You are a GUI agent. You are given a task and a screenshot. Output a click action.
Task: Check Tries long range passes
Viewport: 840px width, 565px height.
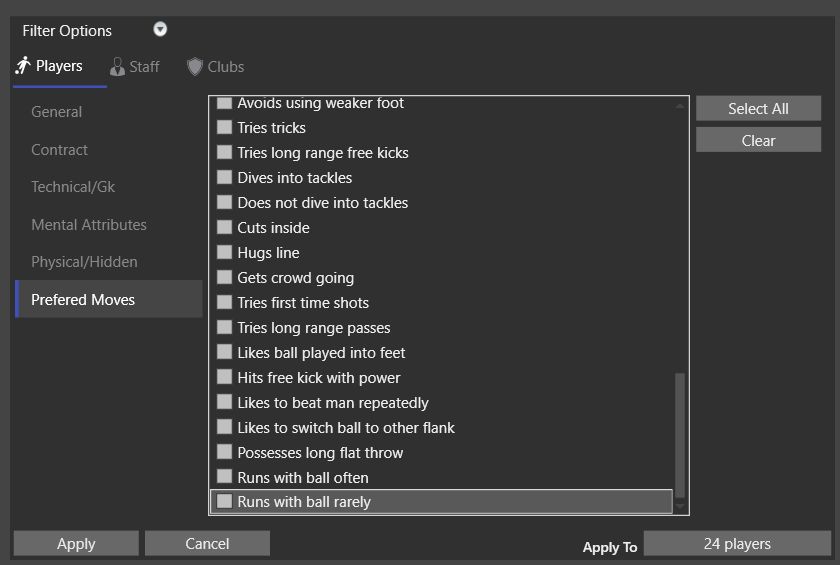click(x=224, y=327)
